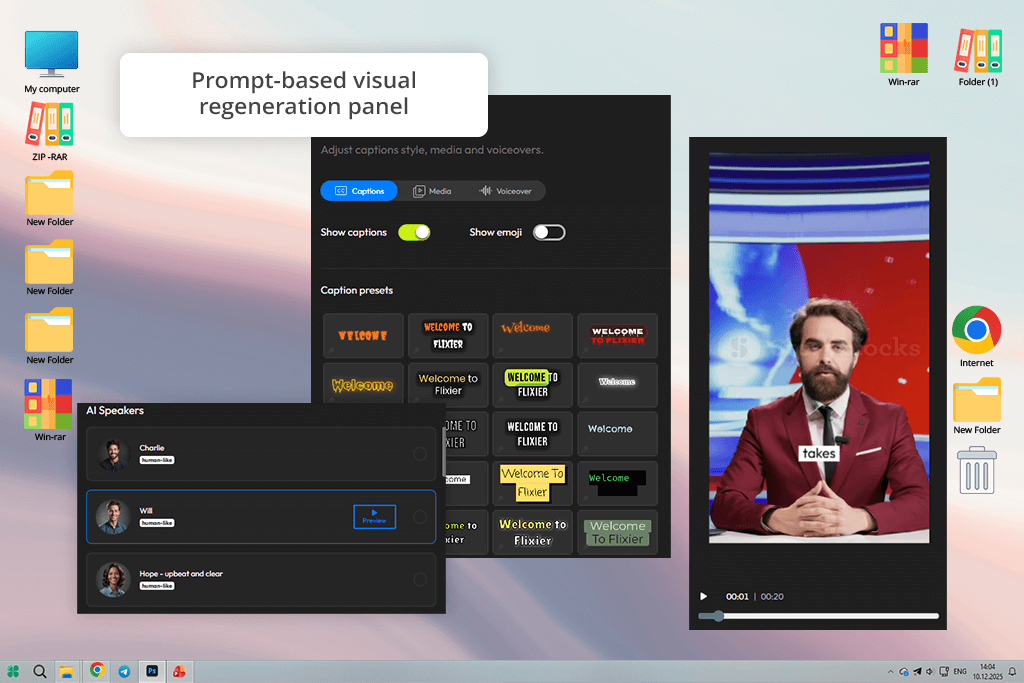
Task: Open the red app icon next to Photoshop
Action: click(x=179, y=671)
